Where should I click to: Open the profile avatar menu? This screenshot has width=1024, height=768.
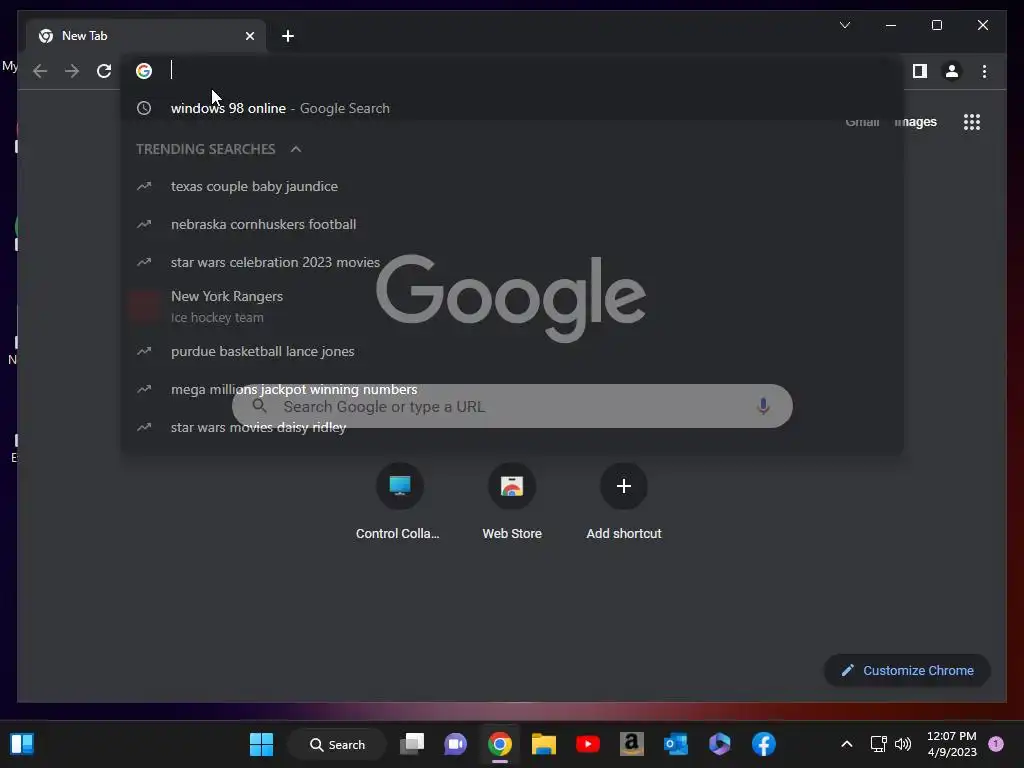(952, 71)
